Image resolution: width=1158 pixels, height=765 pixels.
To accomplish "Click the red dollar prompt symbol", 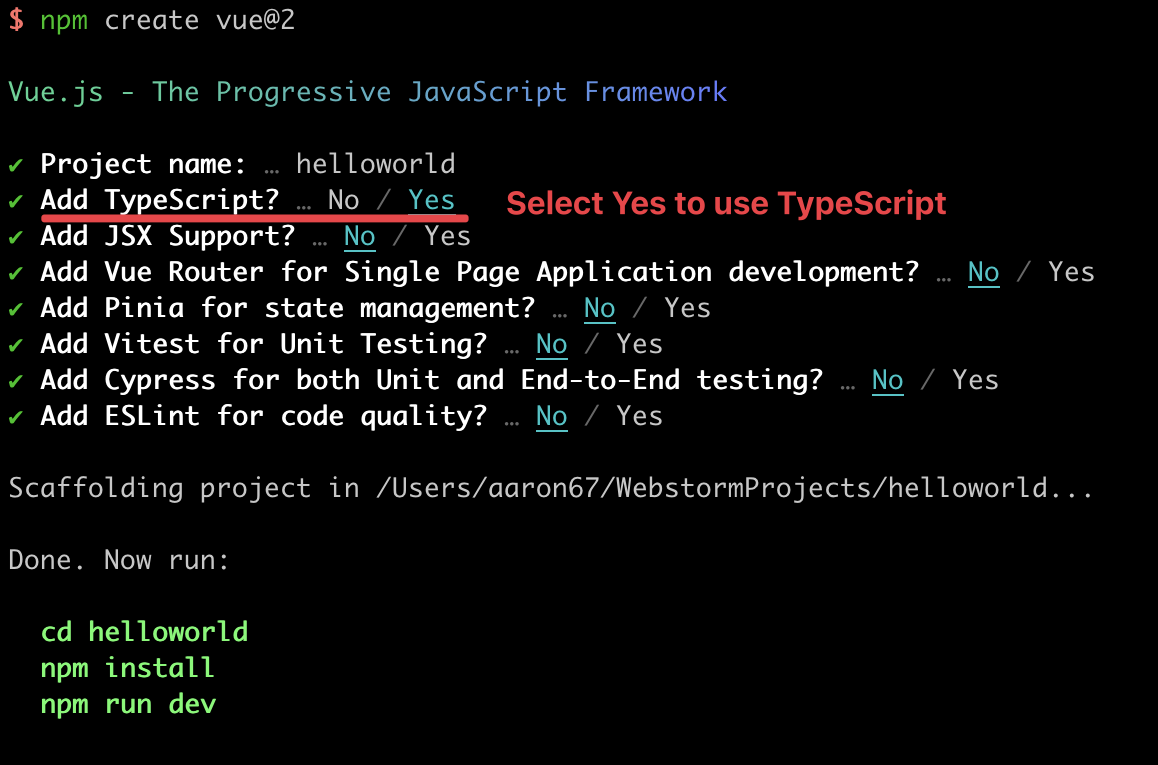I will pyautogui.click(x=15, y=20).
